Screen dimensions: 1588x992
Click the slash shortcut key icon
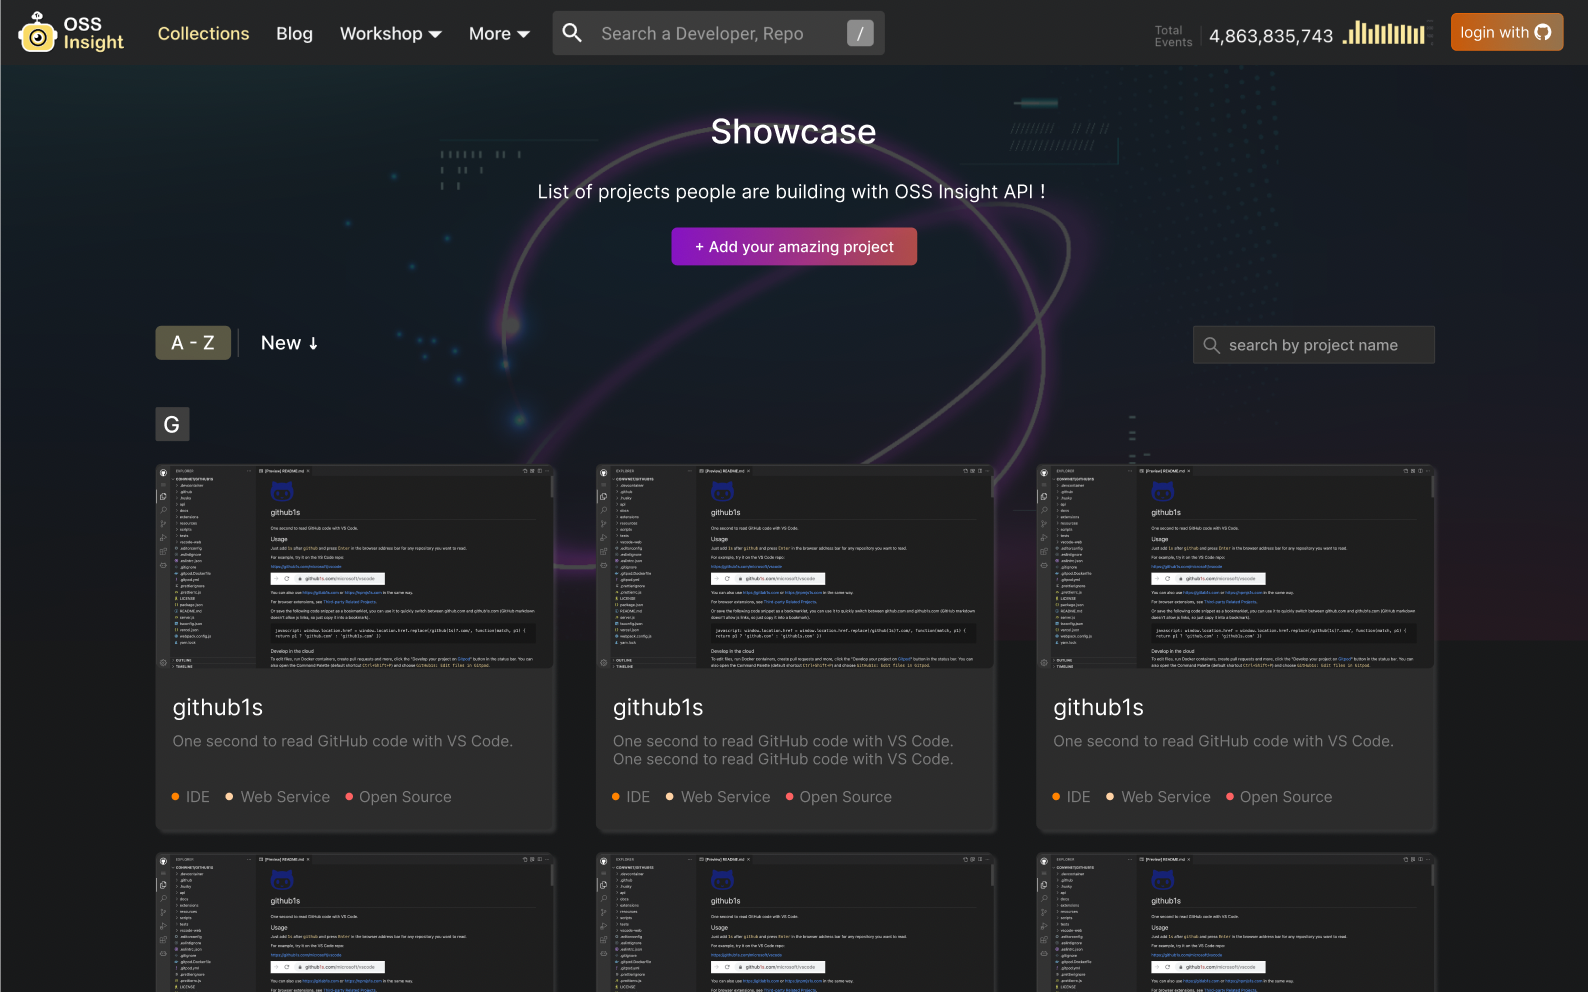point(860,33)
